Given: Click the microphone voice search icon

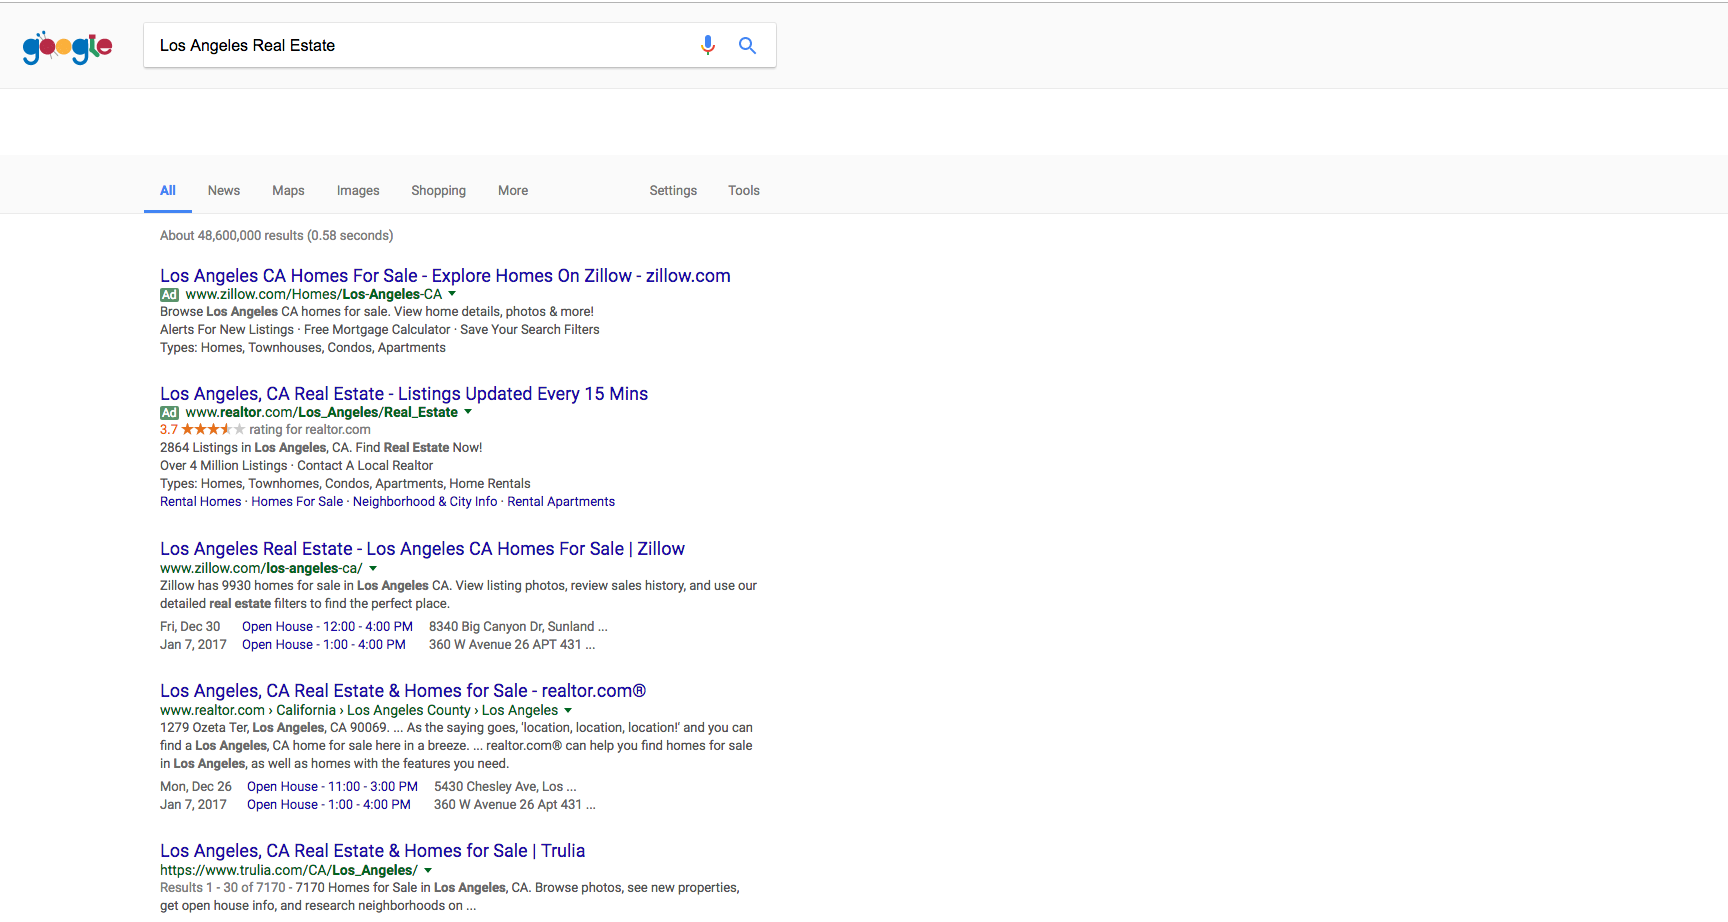Looking at the screenshot, I should 708,45.
